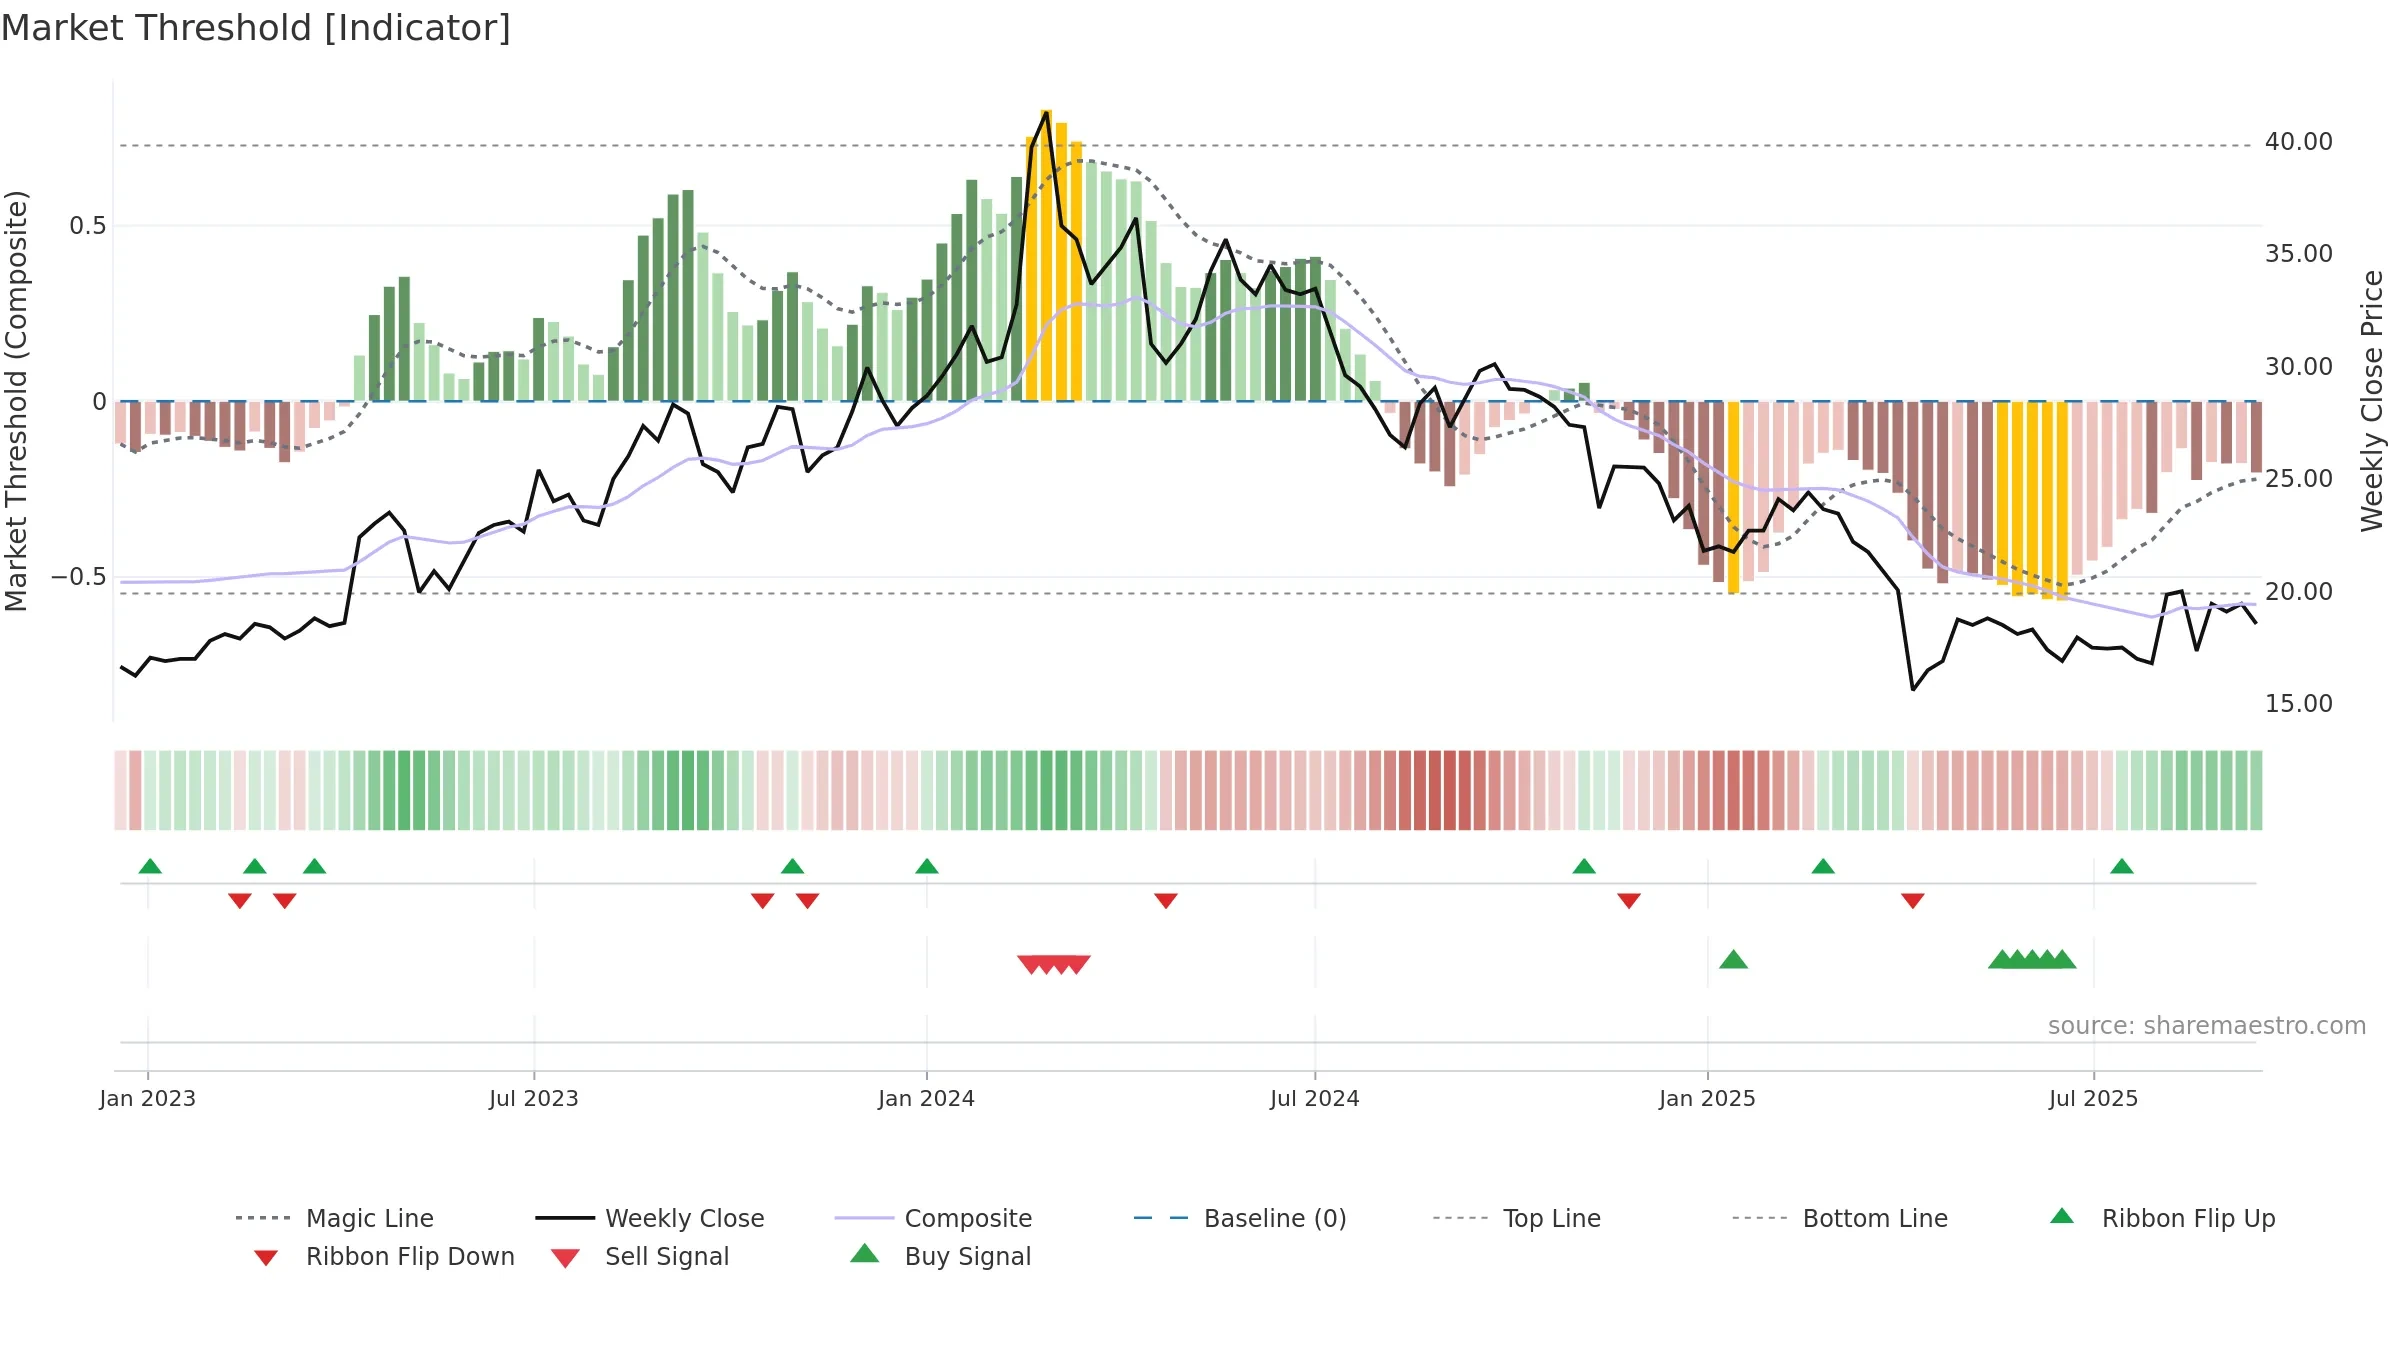This screenshot has width=2400, height=1350.
Task: Click the source: sharemaestro.com text
Action: [x=2207, y=1026]
